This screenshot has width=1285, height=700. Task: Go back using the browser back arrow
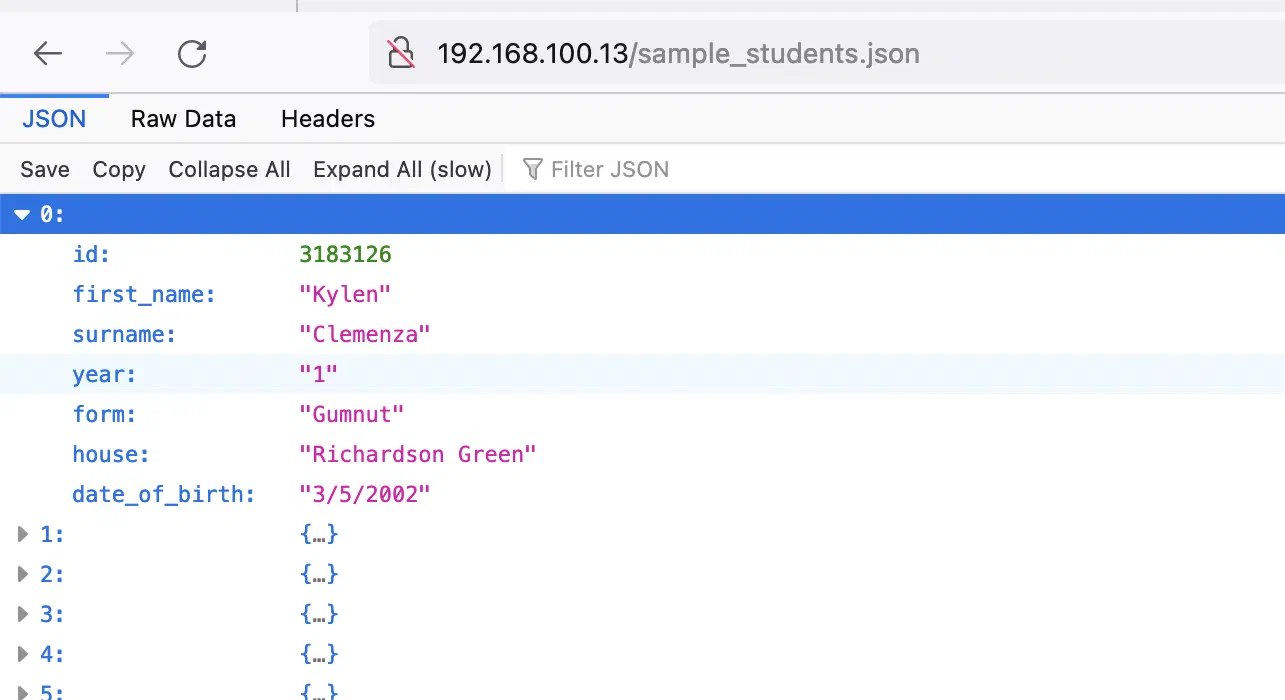click(x=48, y=53)
